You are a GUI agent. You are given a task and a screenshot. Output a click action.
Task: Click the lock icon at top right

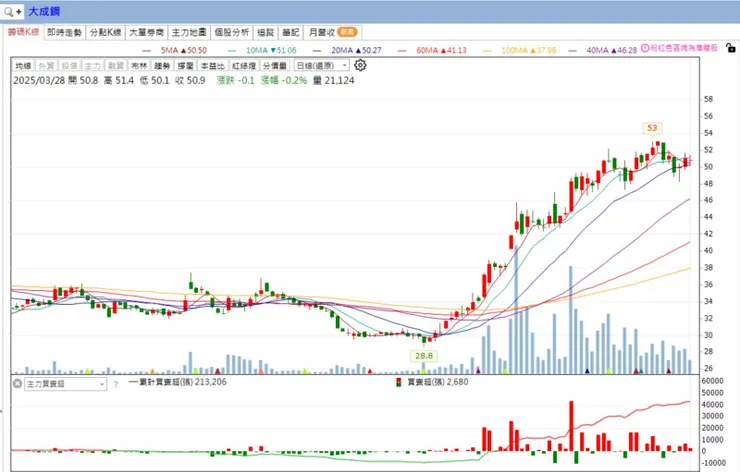pos(731,48)
